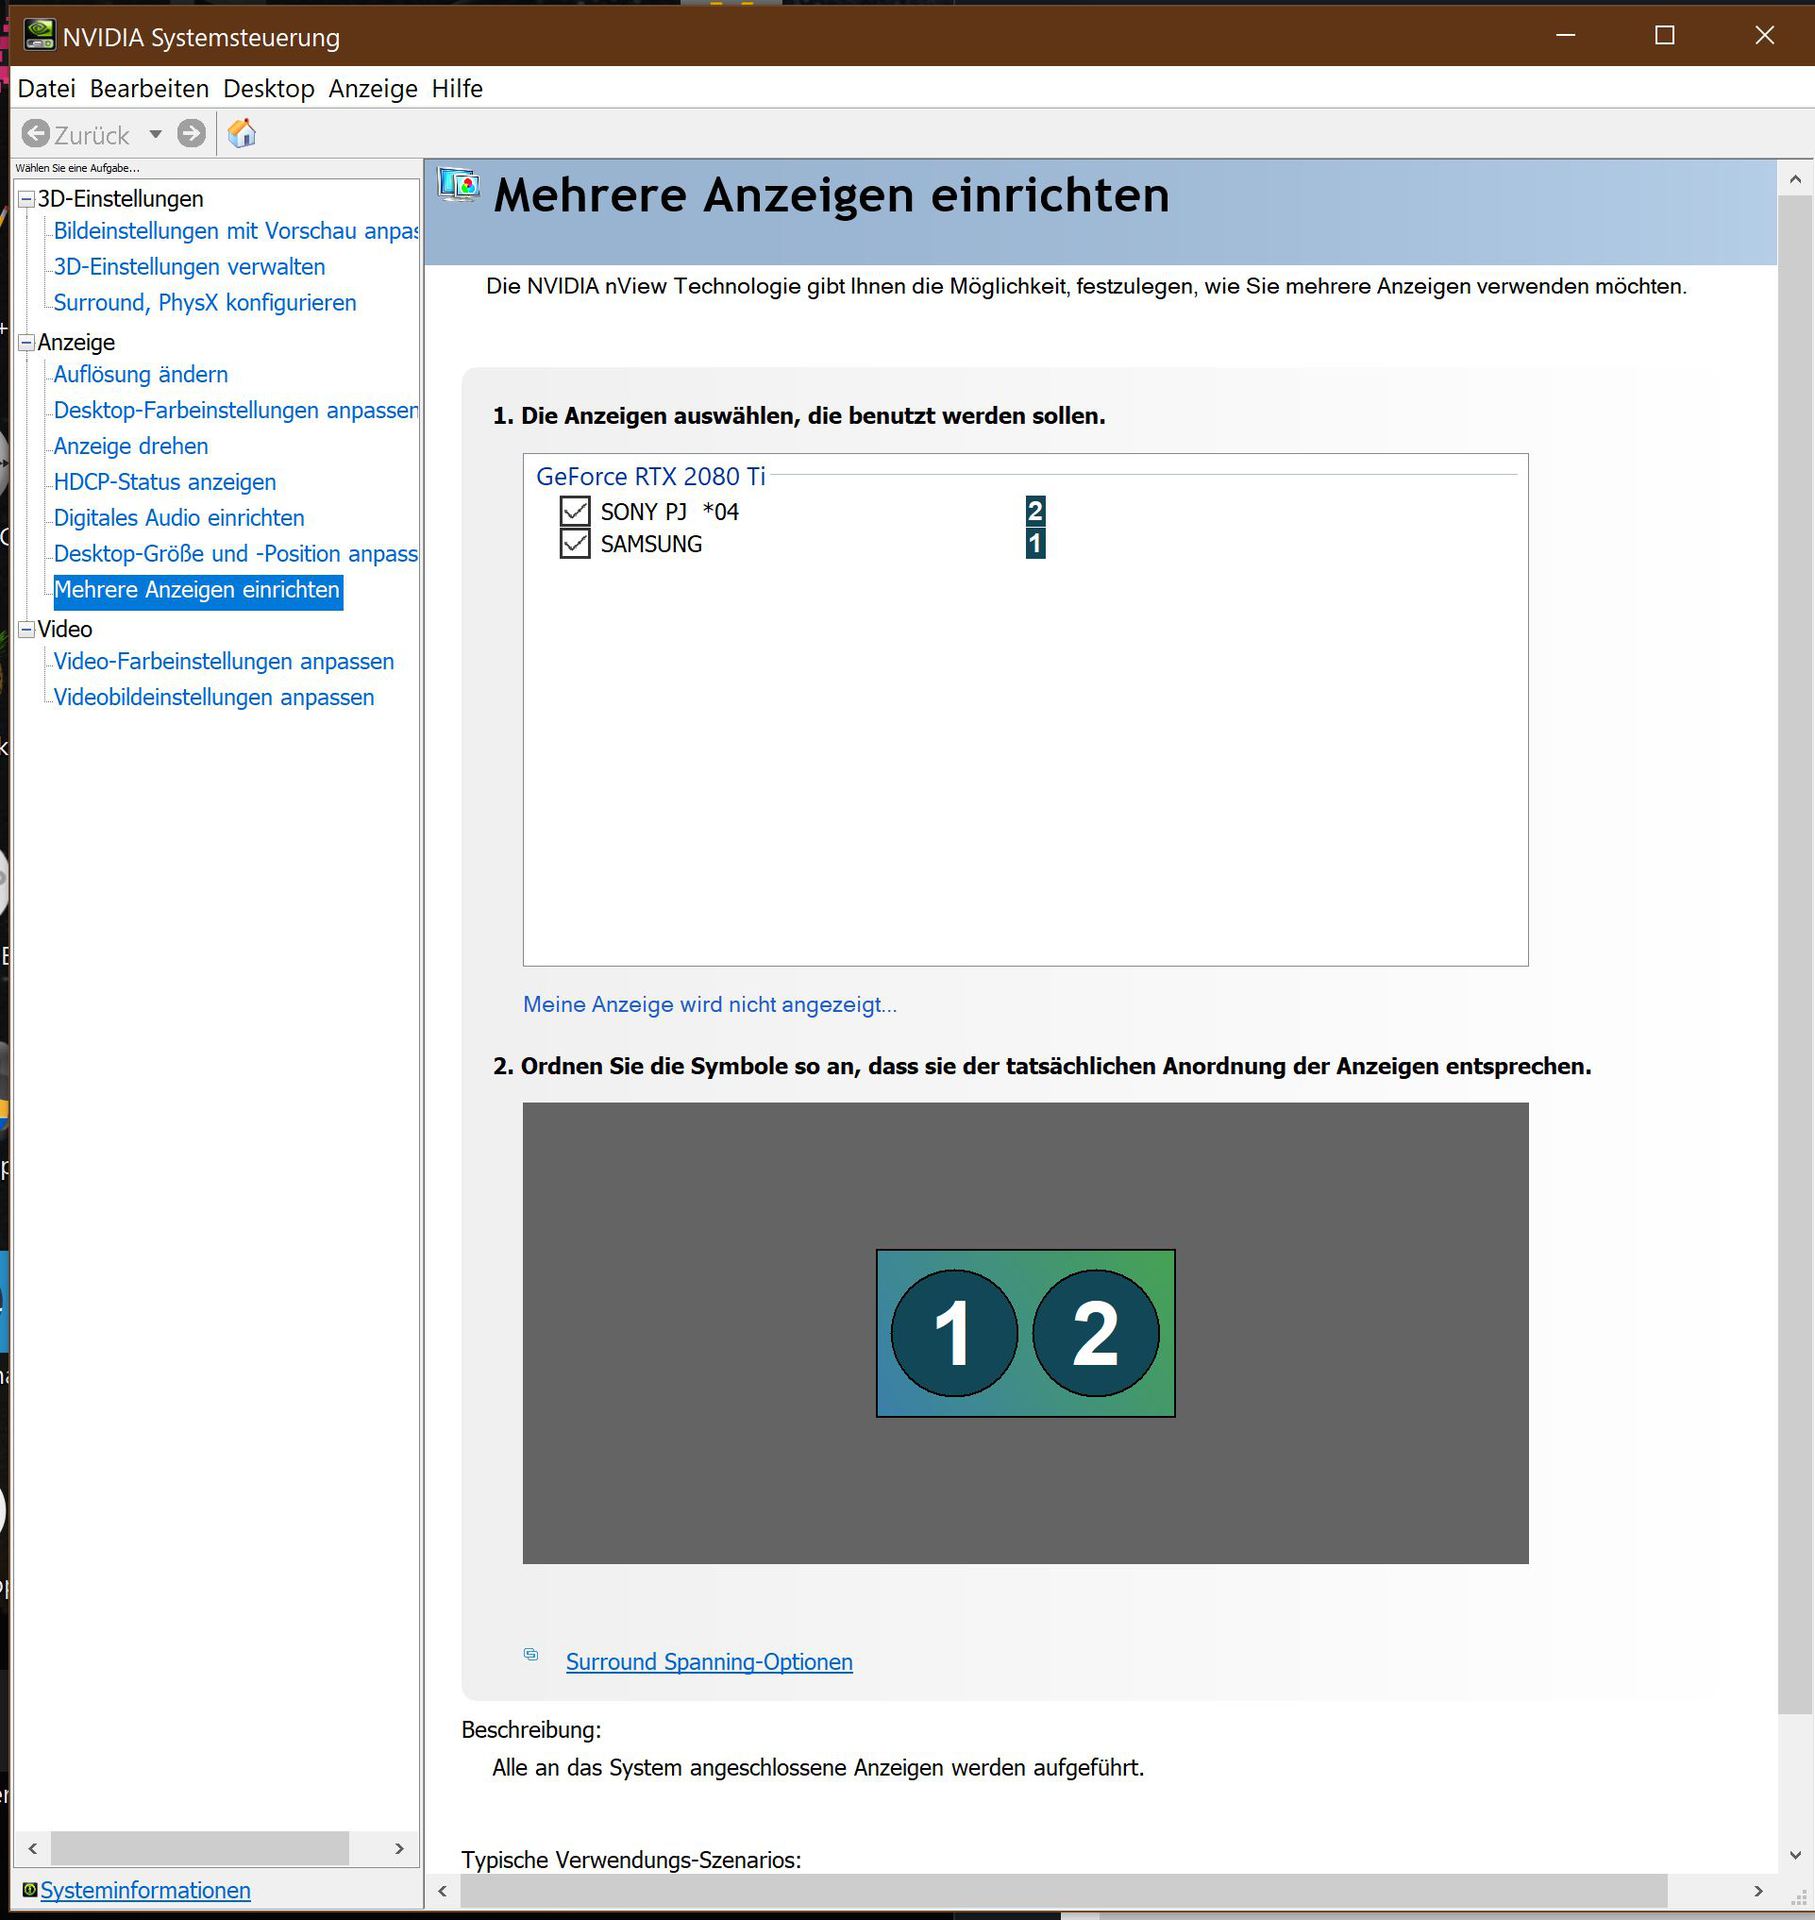
Task: Open Desktop-Farbeinstellungen anpassen
Action: click(x=236, y=410)
